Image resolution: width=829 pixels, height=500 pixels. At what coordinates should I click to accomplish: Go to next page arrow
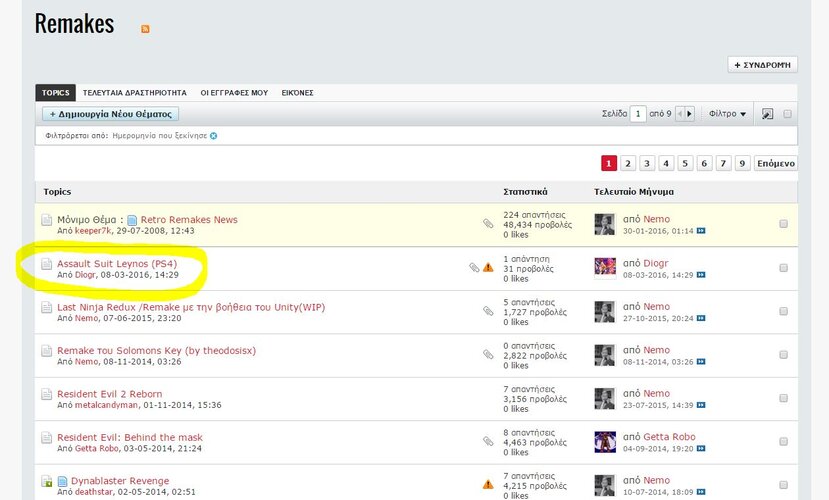pyautogui.click(x=689, y=114)
